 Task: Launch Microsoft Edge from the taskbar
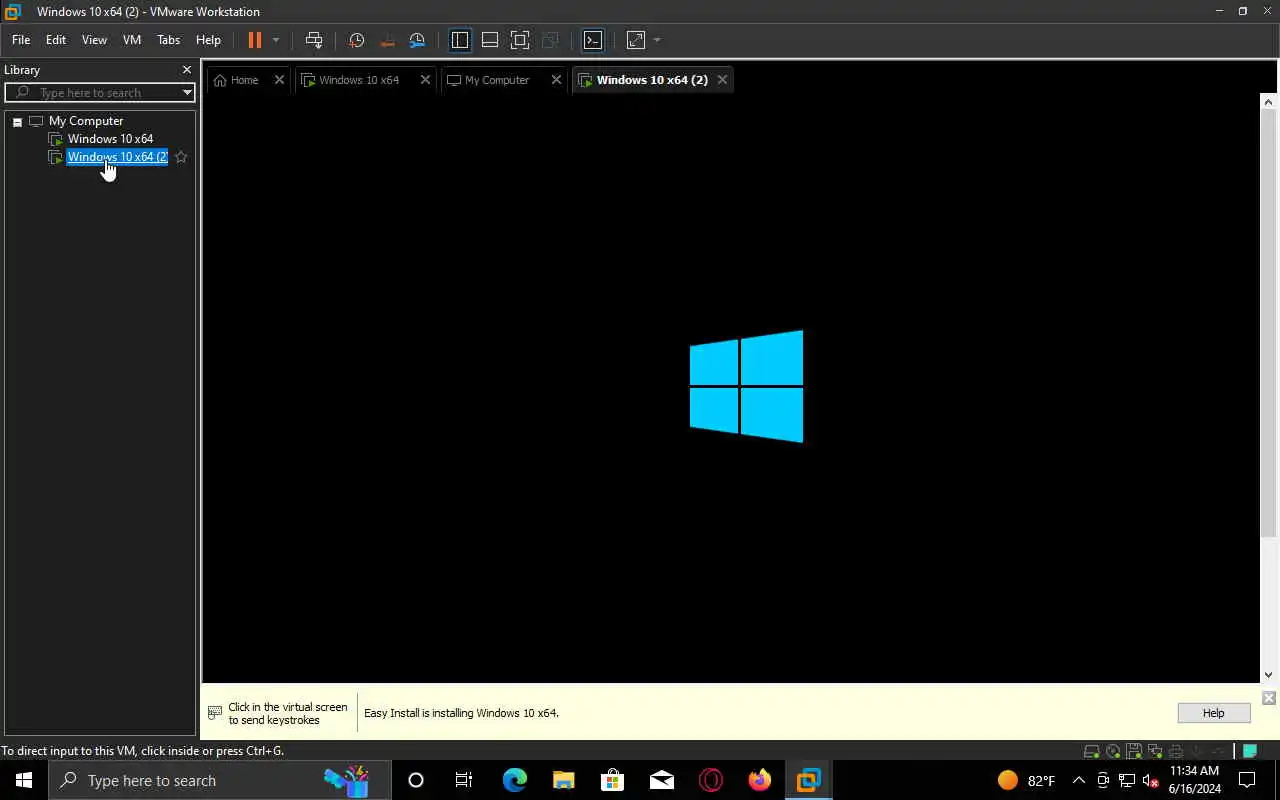(514, 780)
